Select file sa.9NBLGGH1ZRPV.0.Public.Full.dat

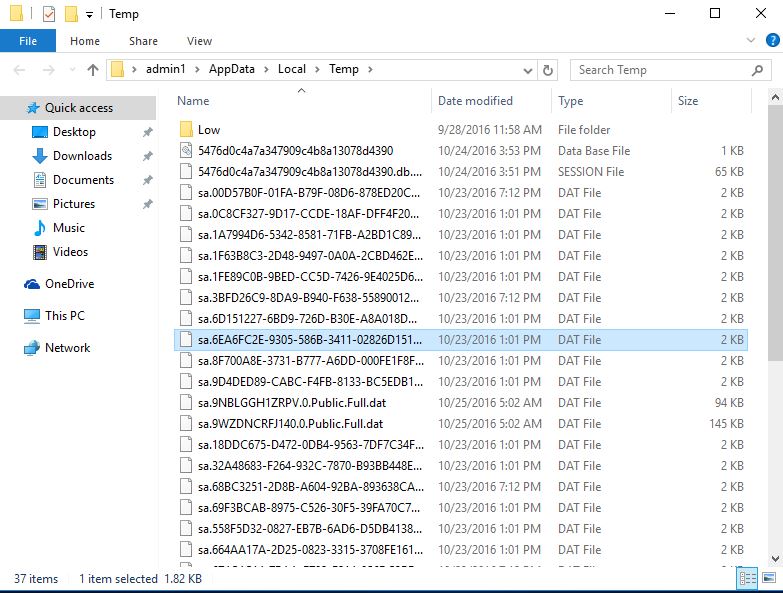[x=460, y=402]
